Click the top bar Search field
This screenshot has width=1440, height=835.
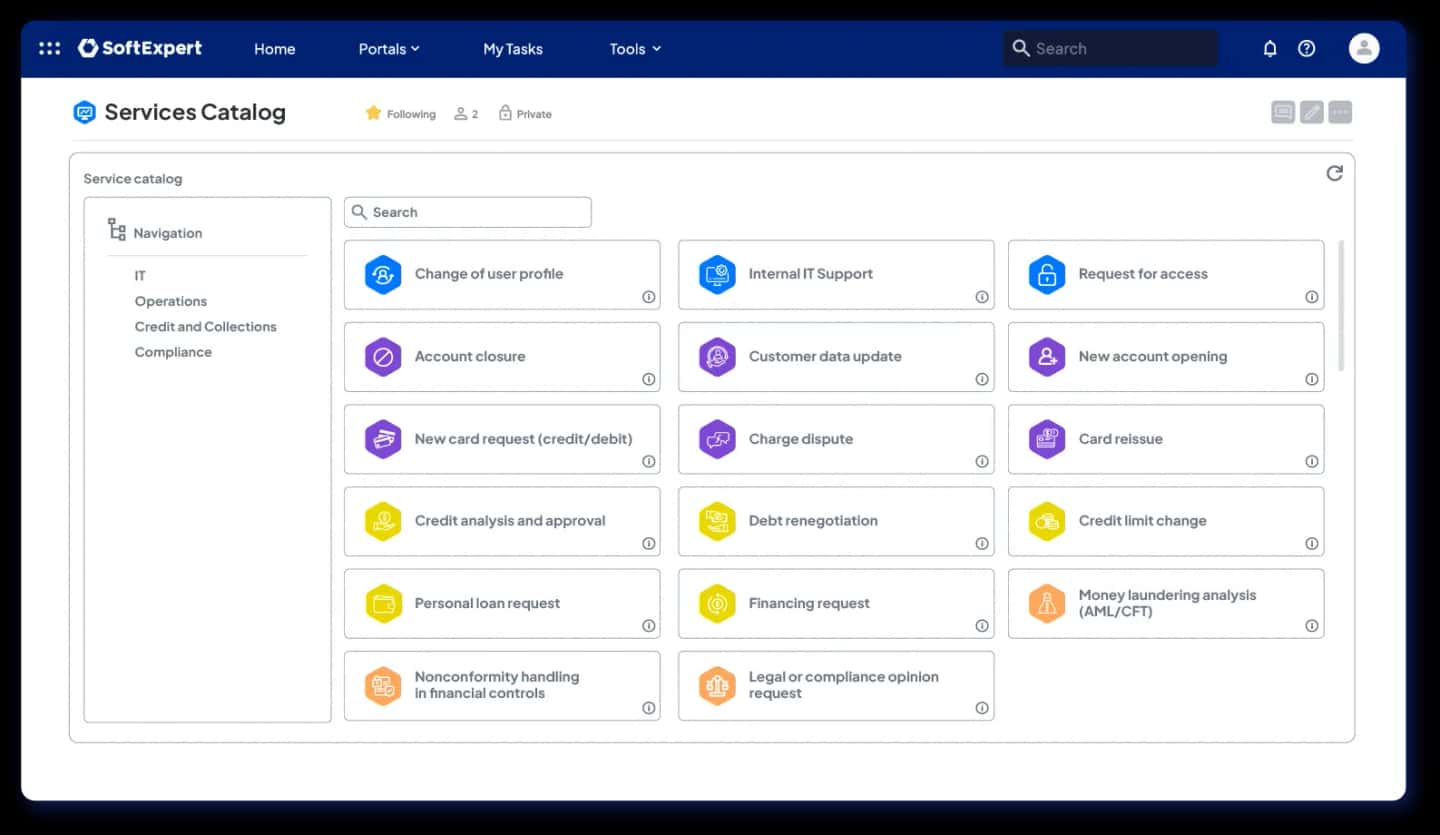1111,48
